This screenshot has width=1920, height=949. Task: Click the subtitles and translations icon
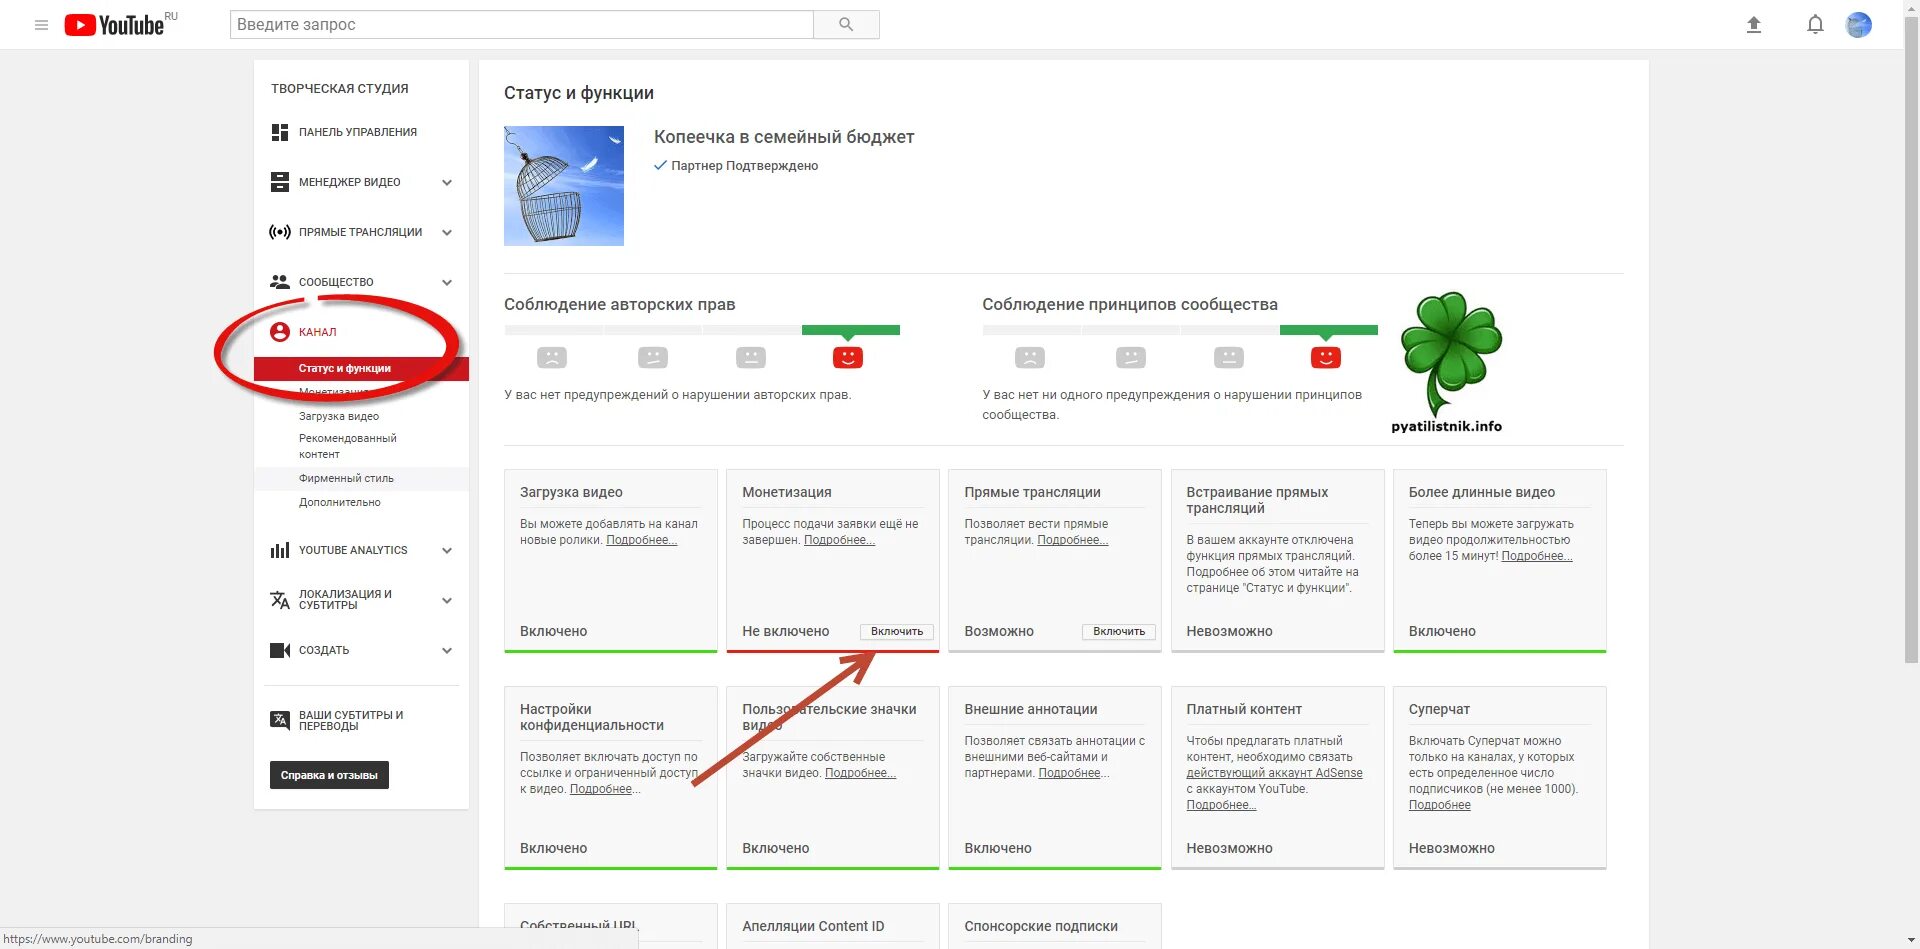[x=280, y=720]
